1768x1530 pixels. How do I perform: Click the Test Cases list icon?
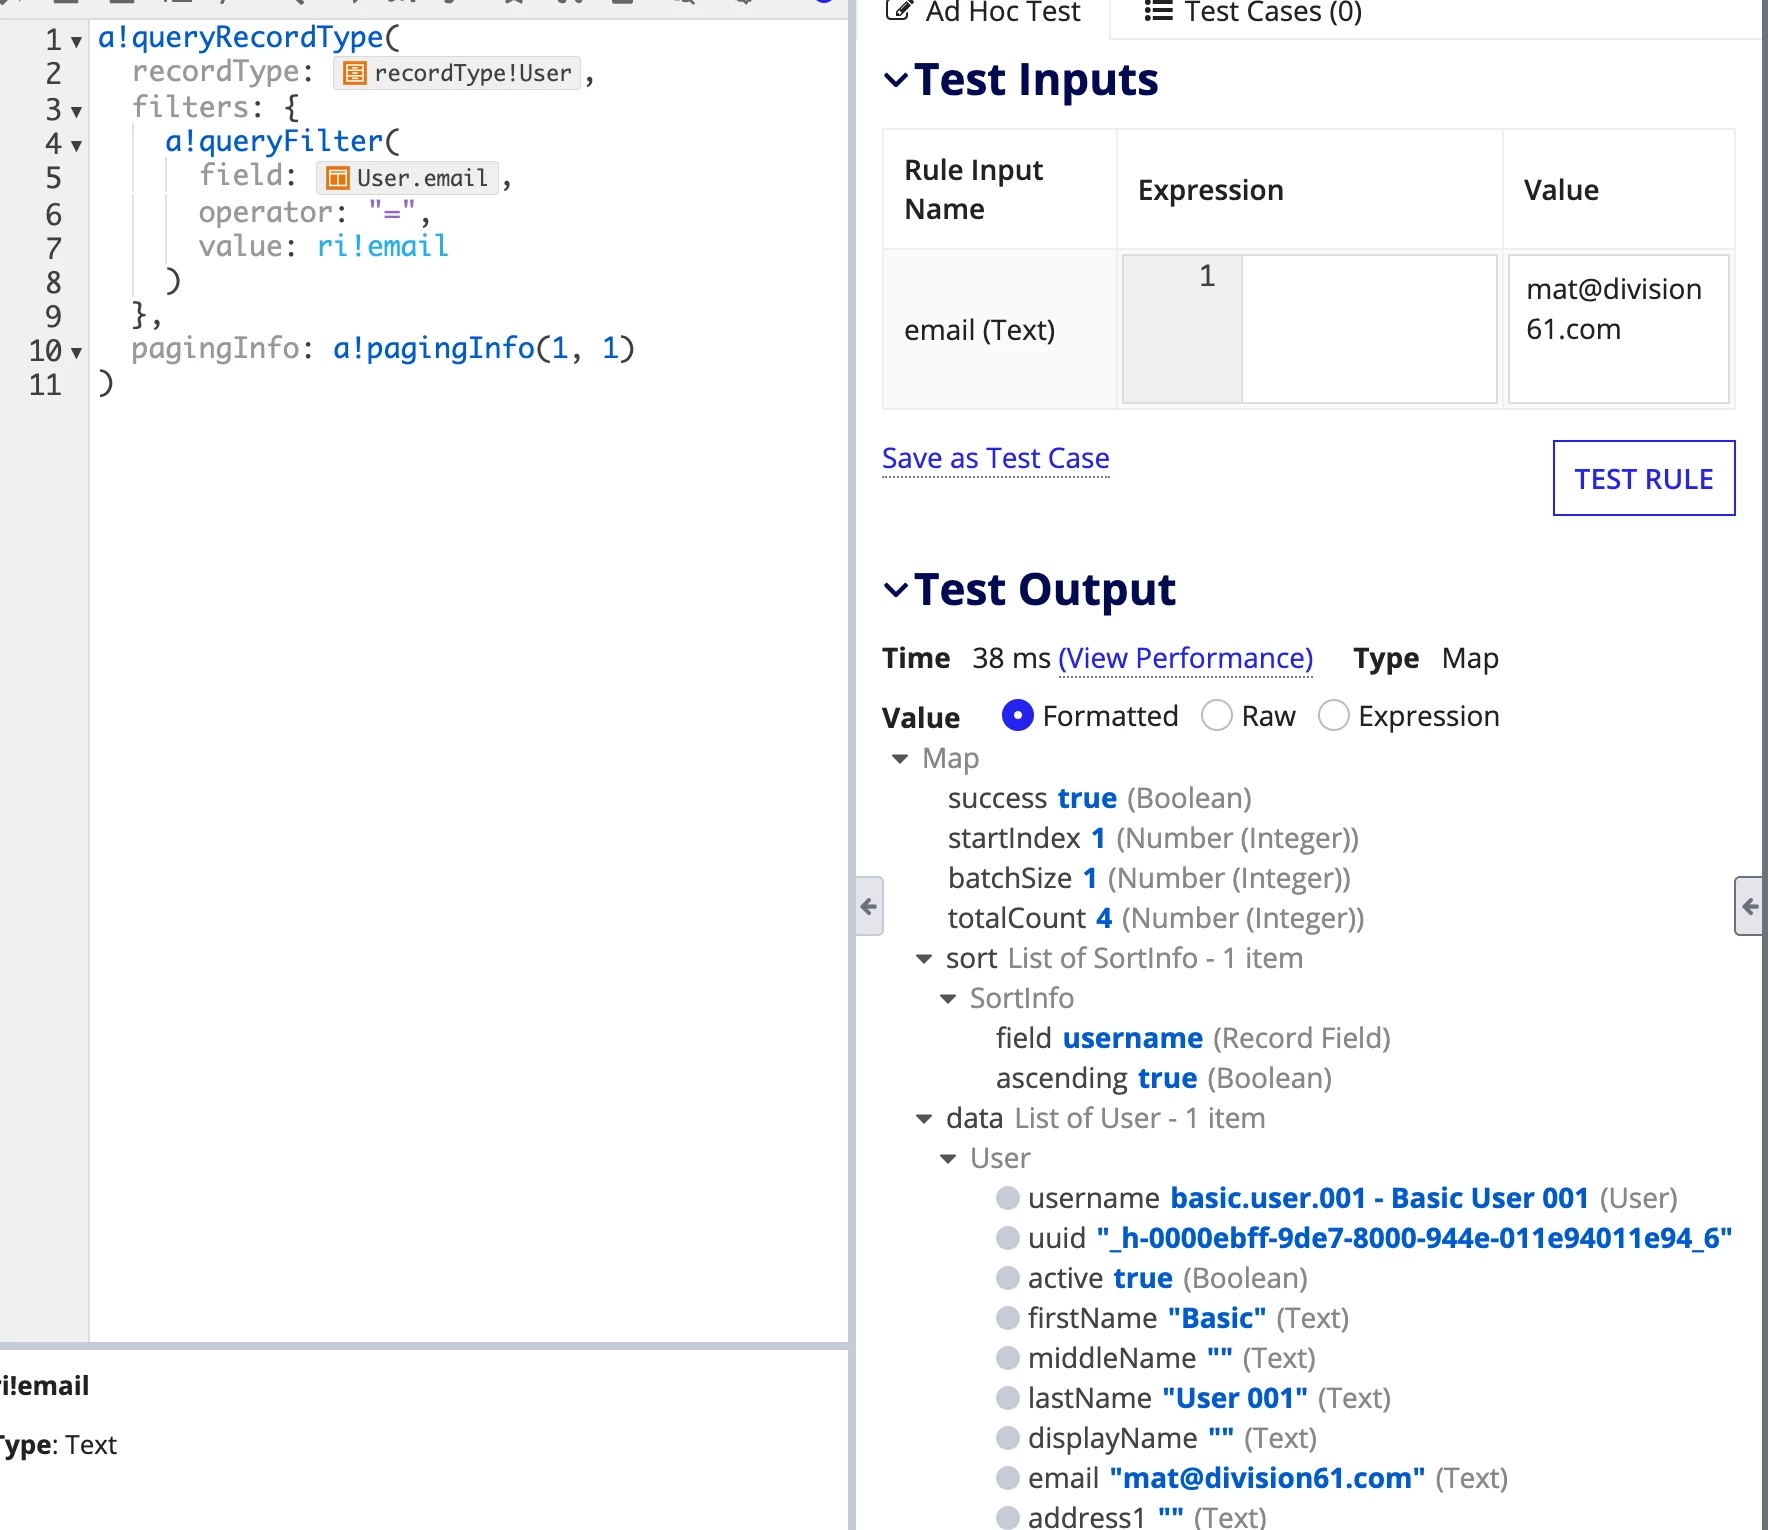coord(1158,11)
